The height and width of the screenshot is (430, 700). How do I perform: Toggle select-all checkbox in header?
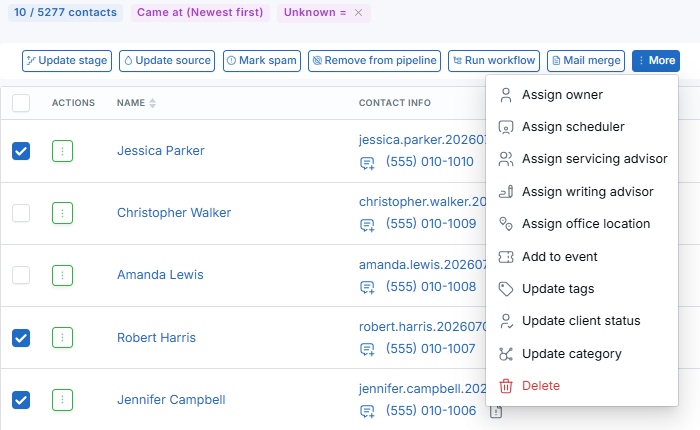[21, 103]
